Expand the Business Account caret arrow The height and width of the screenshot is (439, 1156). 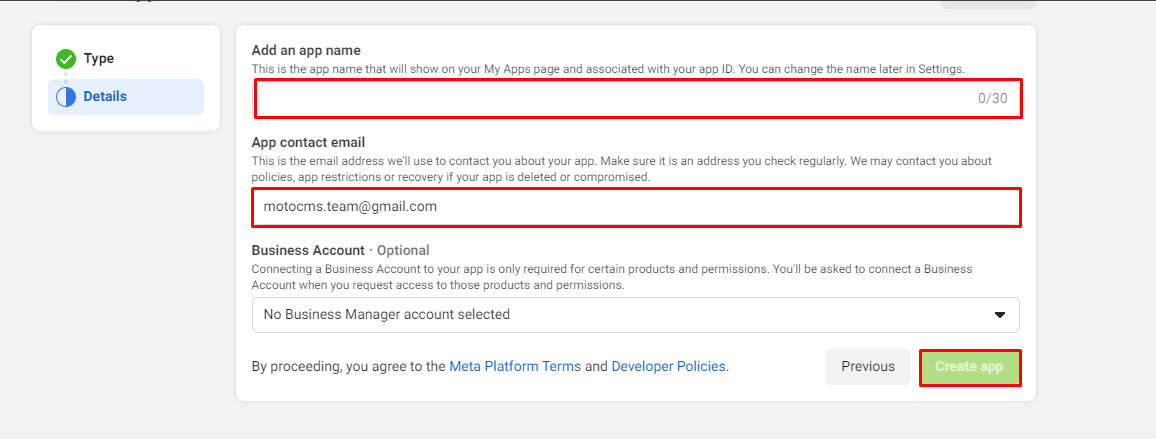coord(1000,315)
